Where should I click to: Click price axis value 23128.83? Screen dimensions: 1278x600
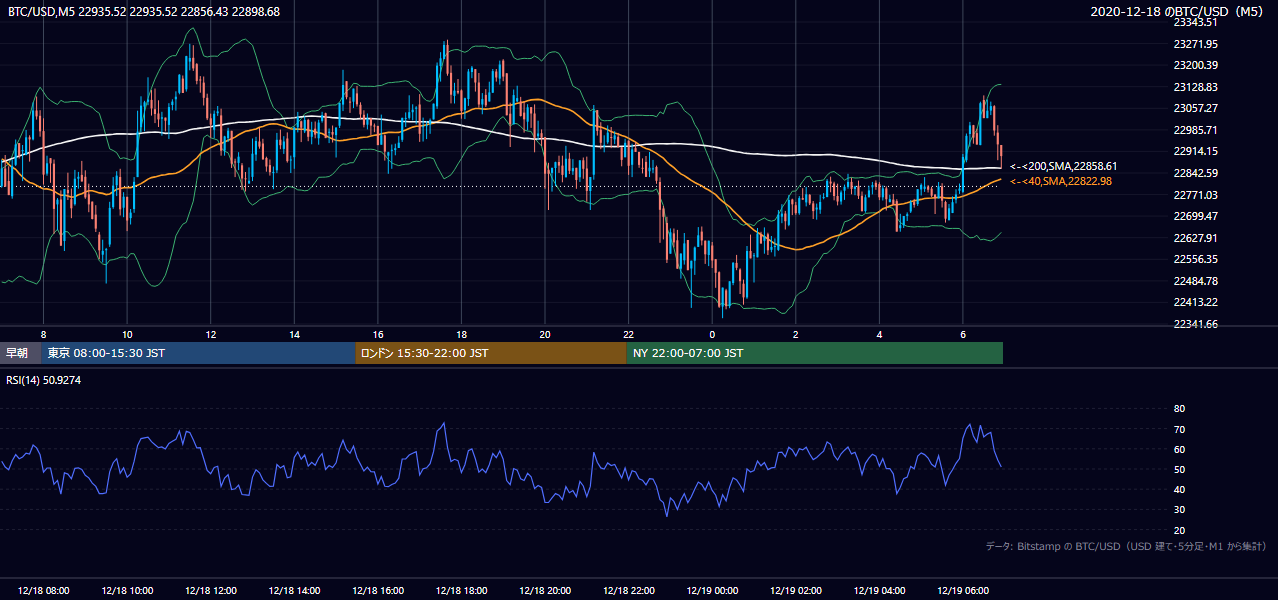(x=1195, y=87)
